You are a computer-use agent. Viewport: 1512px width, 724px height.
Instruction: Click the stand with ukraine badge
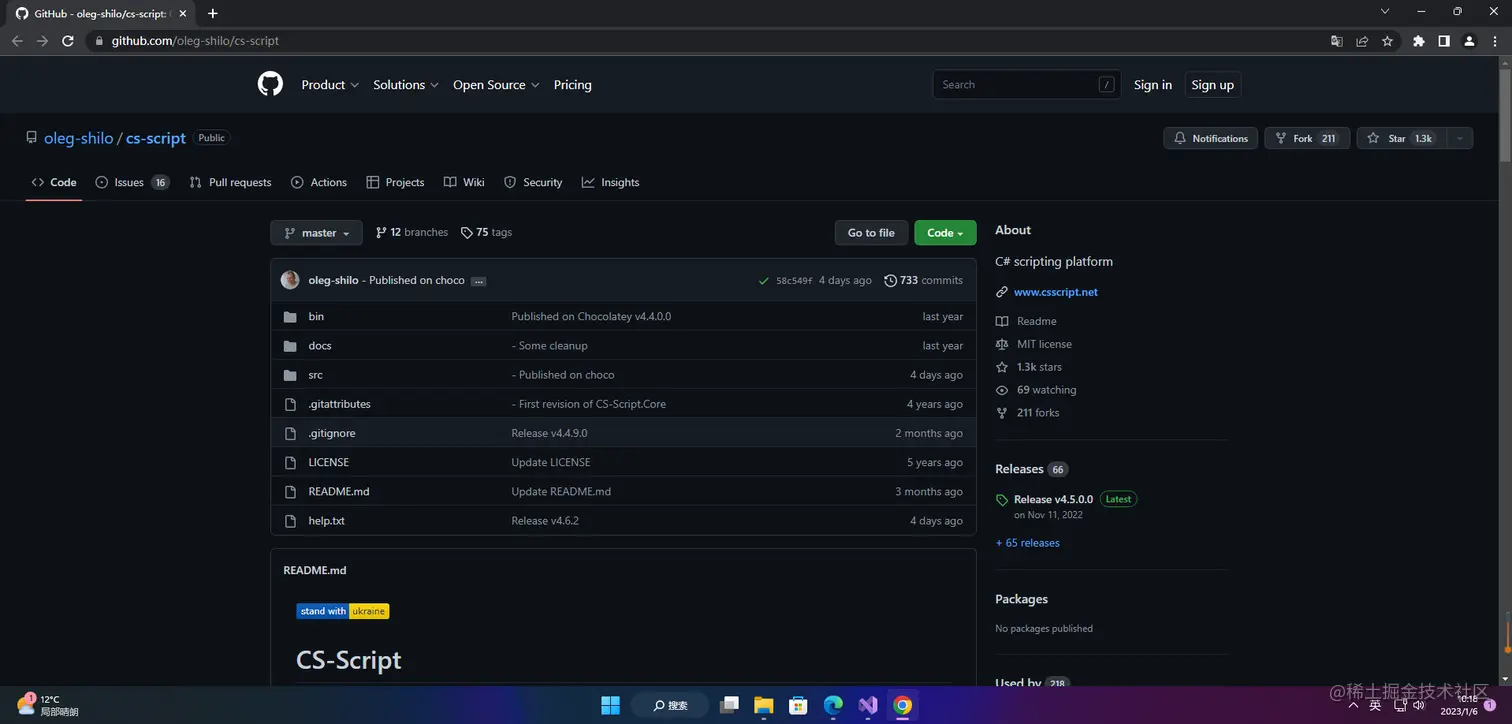click(x=342, y=611)
